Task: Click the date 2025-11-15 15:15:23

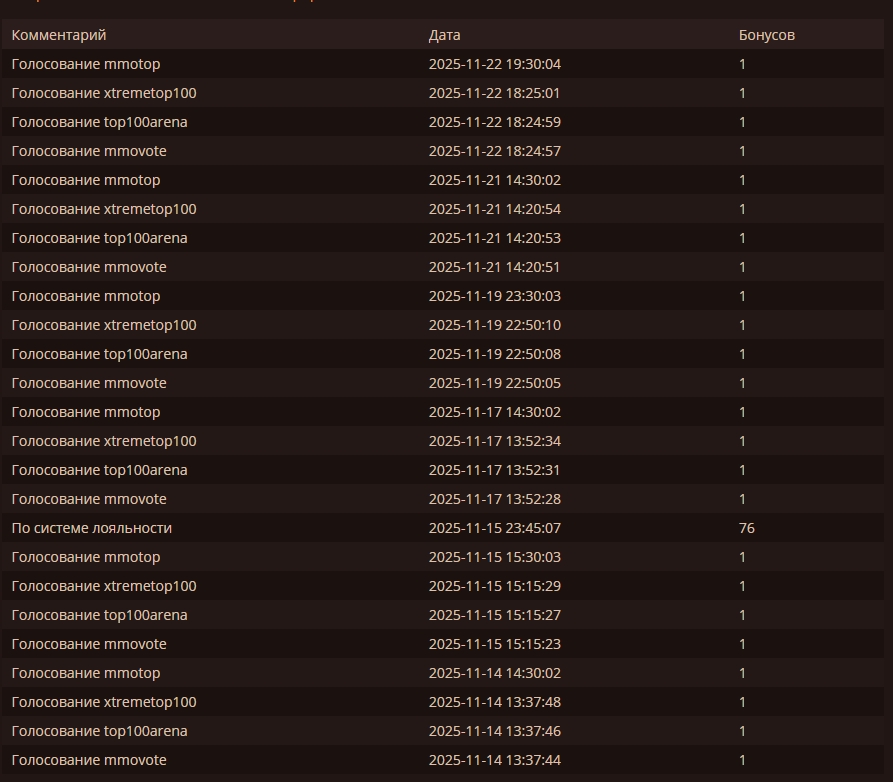Action: click(494, 644)
